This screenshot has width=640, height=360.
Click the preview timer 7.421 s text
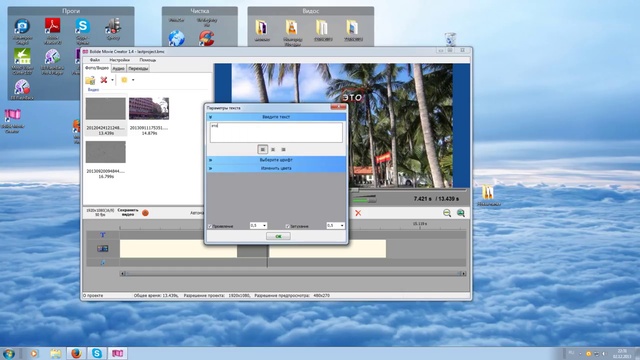(x=422, y=199)
